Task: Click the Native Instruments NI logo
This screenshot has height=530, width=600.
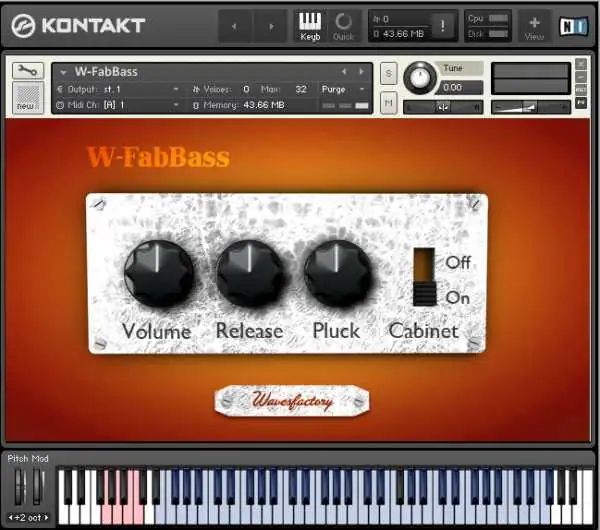Action: [574, 26]
